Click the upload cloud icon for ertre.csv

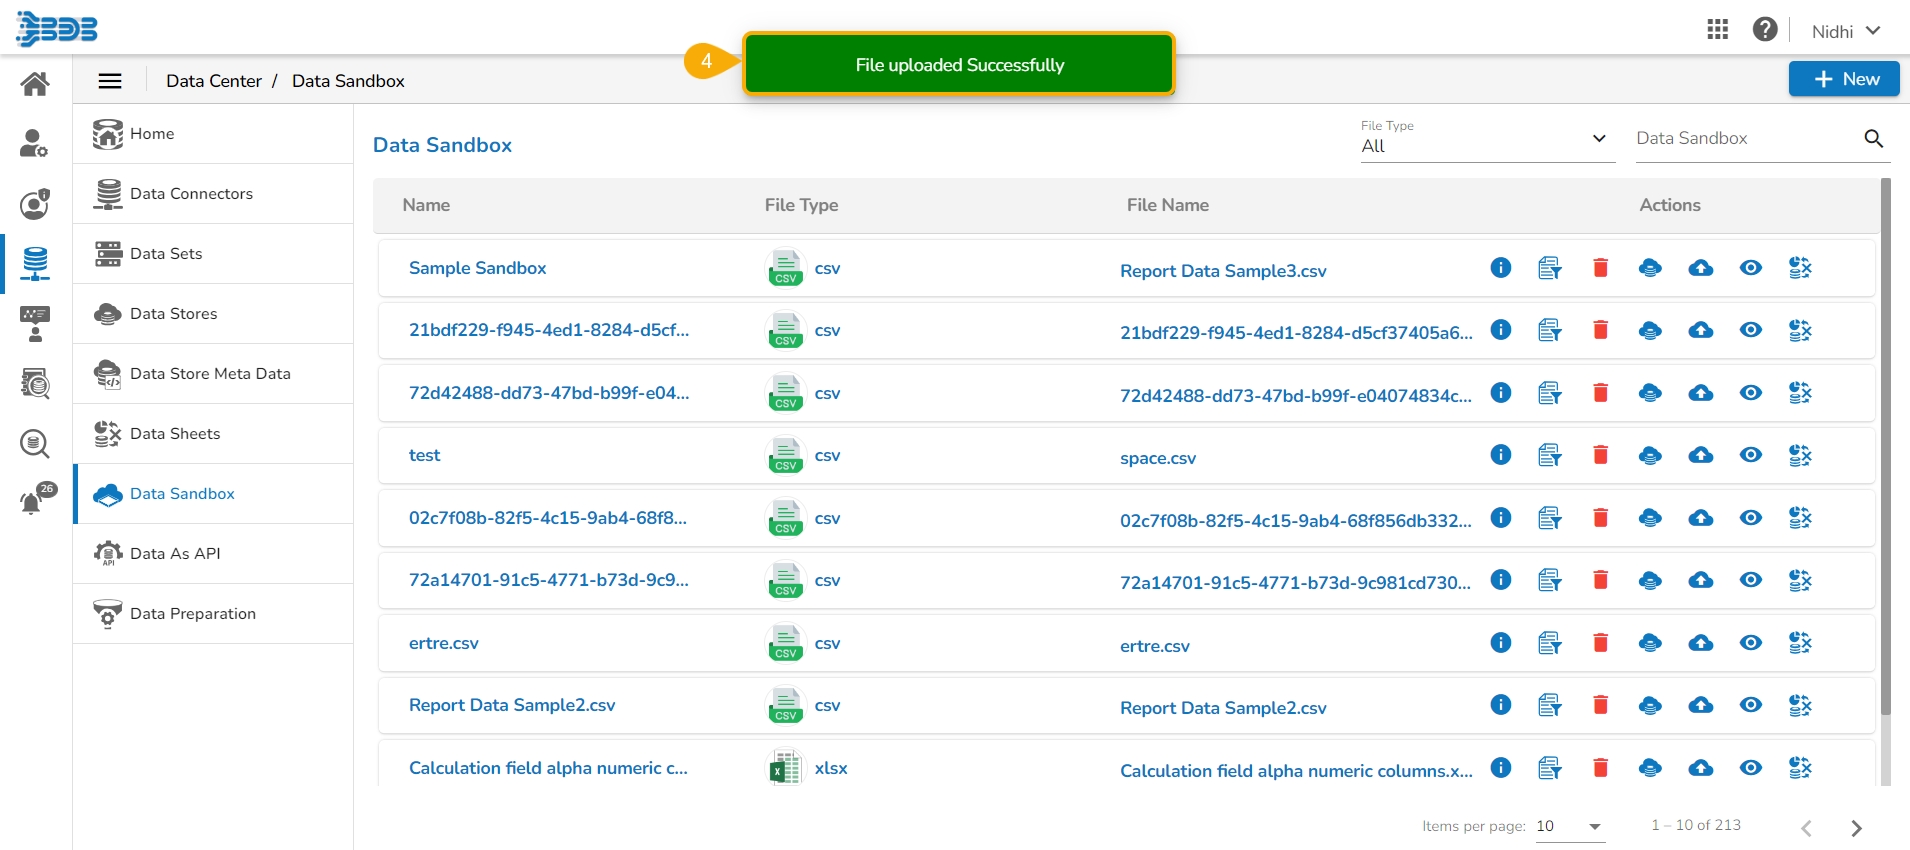(1700, 643)
